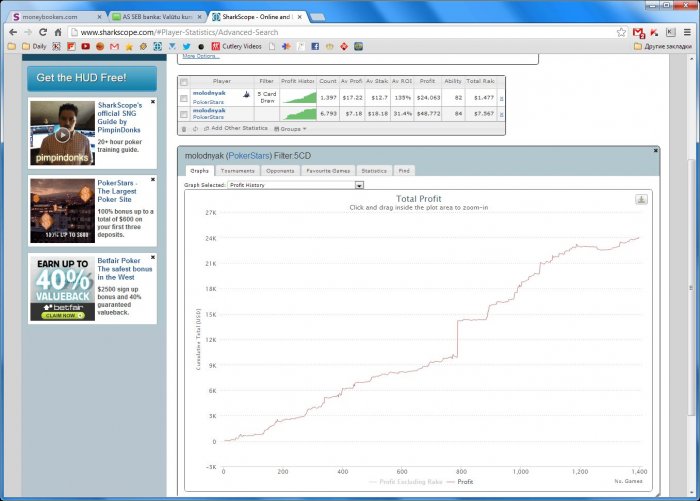This screenshot has width=700, height=501.
Task: Click the browser reload icon
Action: click(44, 32)
